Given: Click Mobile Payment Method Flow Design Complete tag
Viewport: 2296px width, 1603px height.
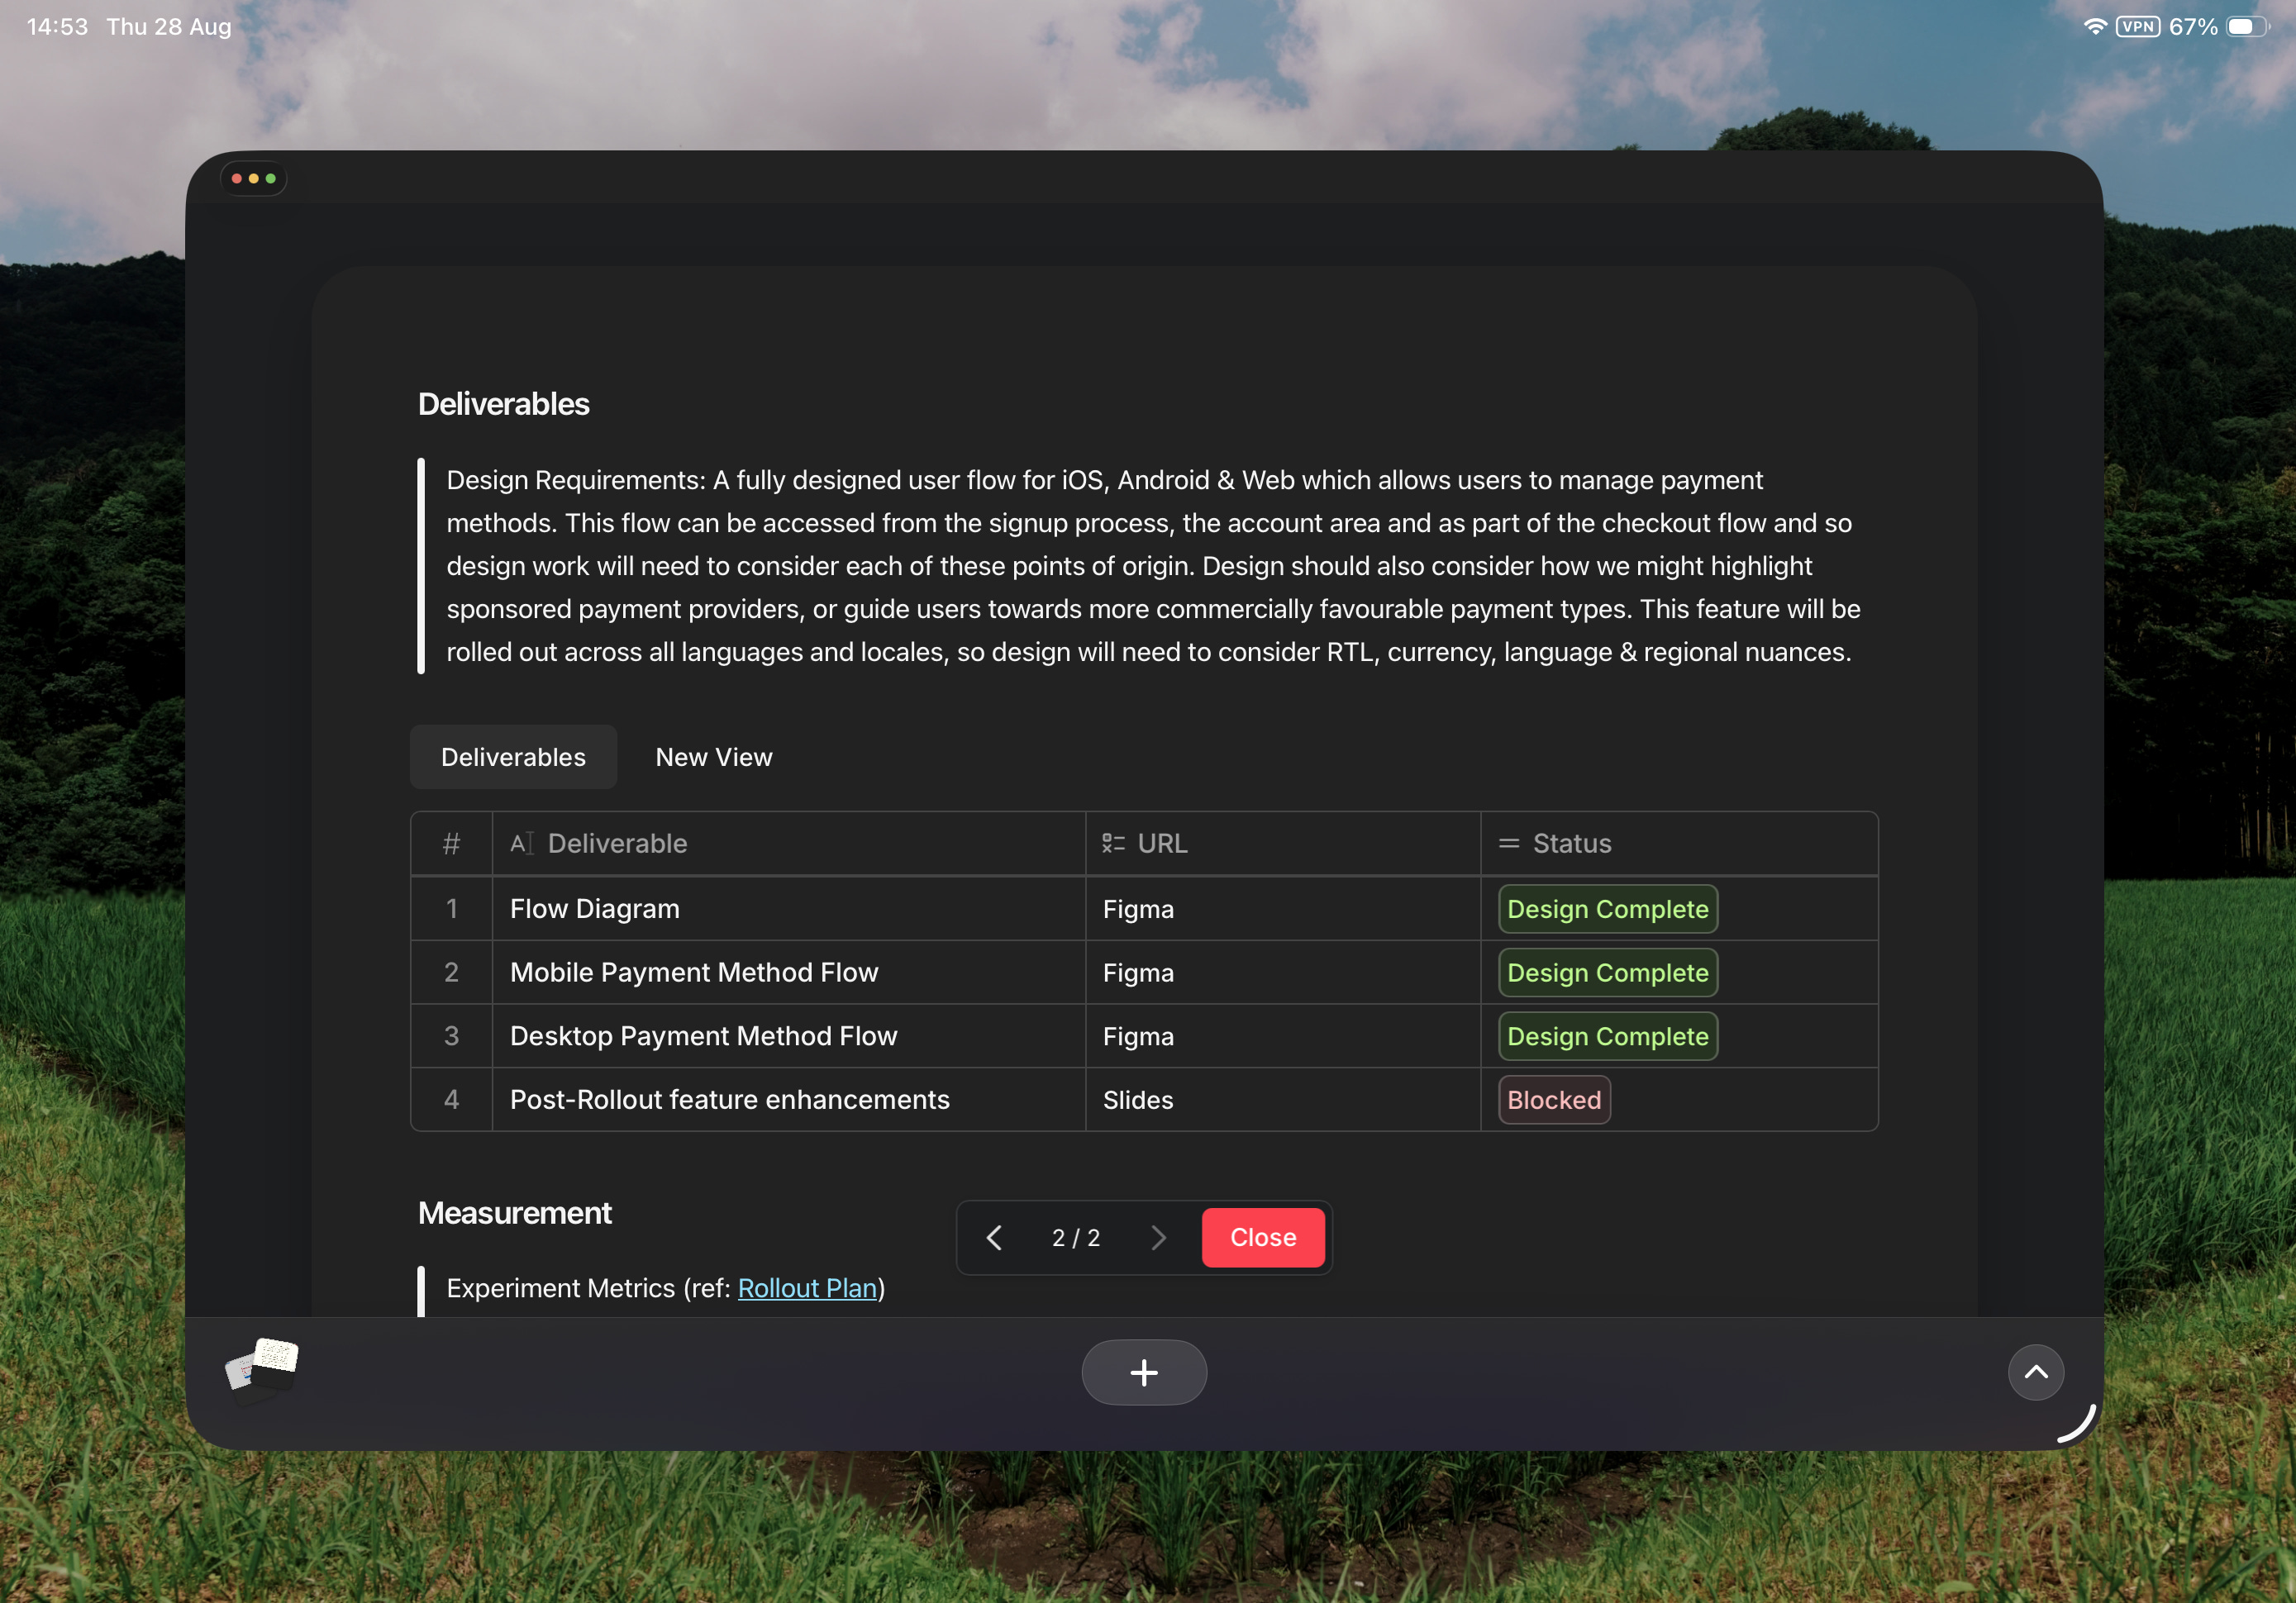Looking at the screenshot, I should pyautogui.click(x=1607, y=973).
